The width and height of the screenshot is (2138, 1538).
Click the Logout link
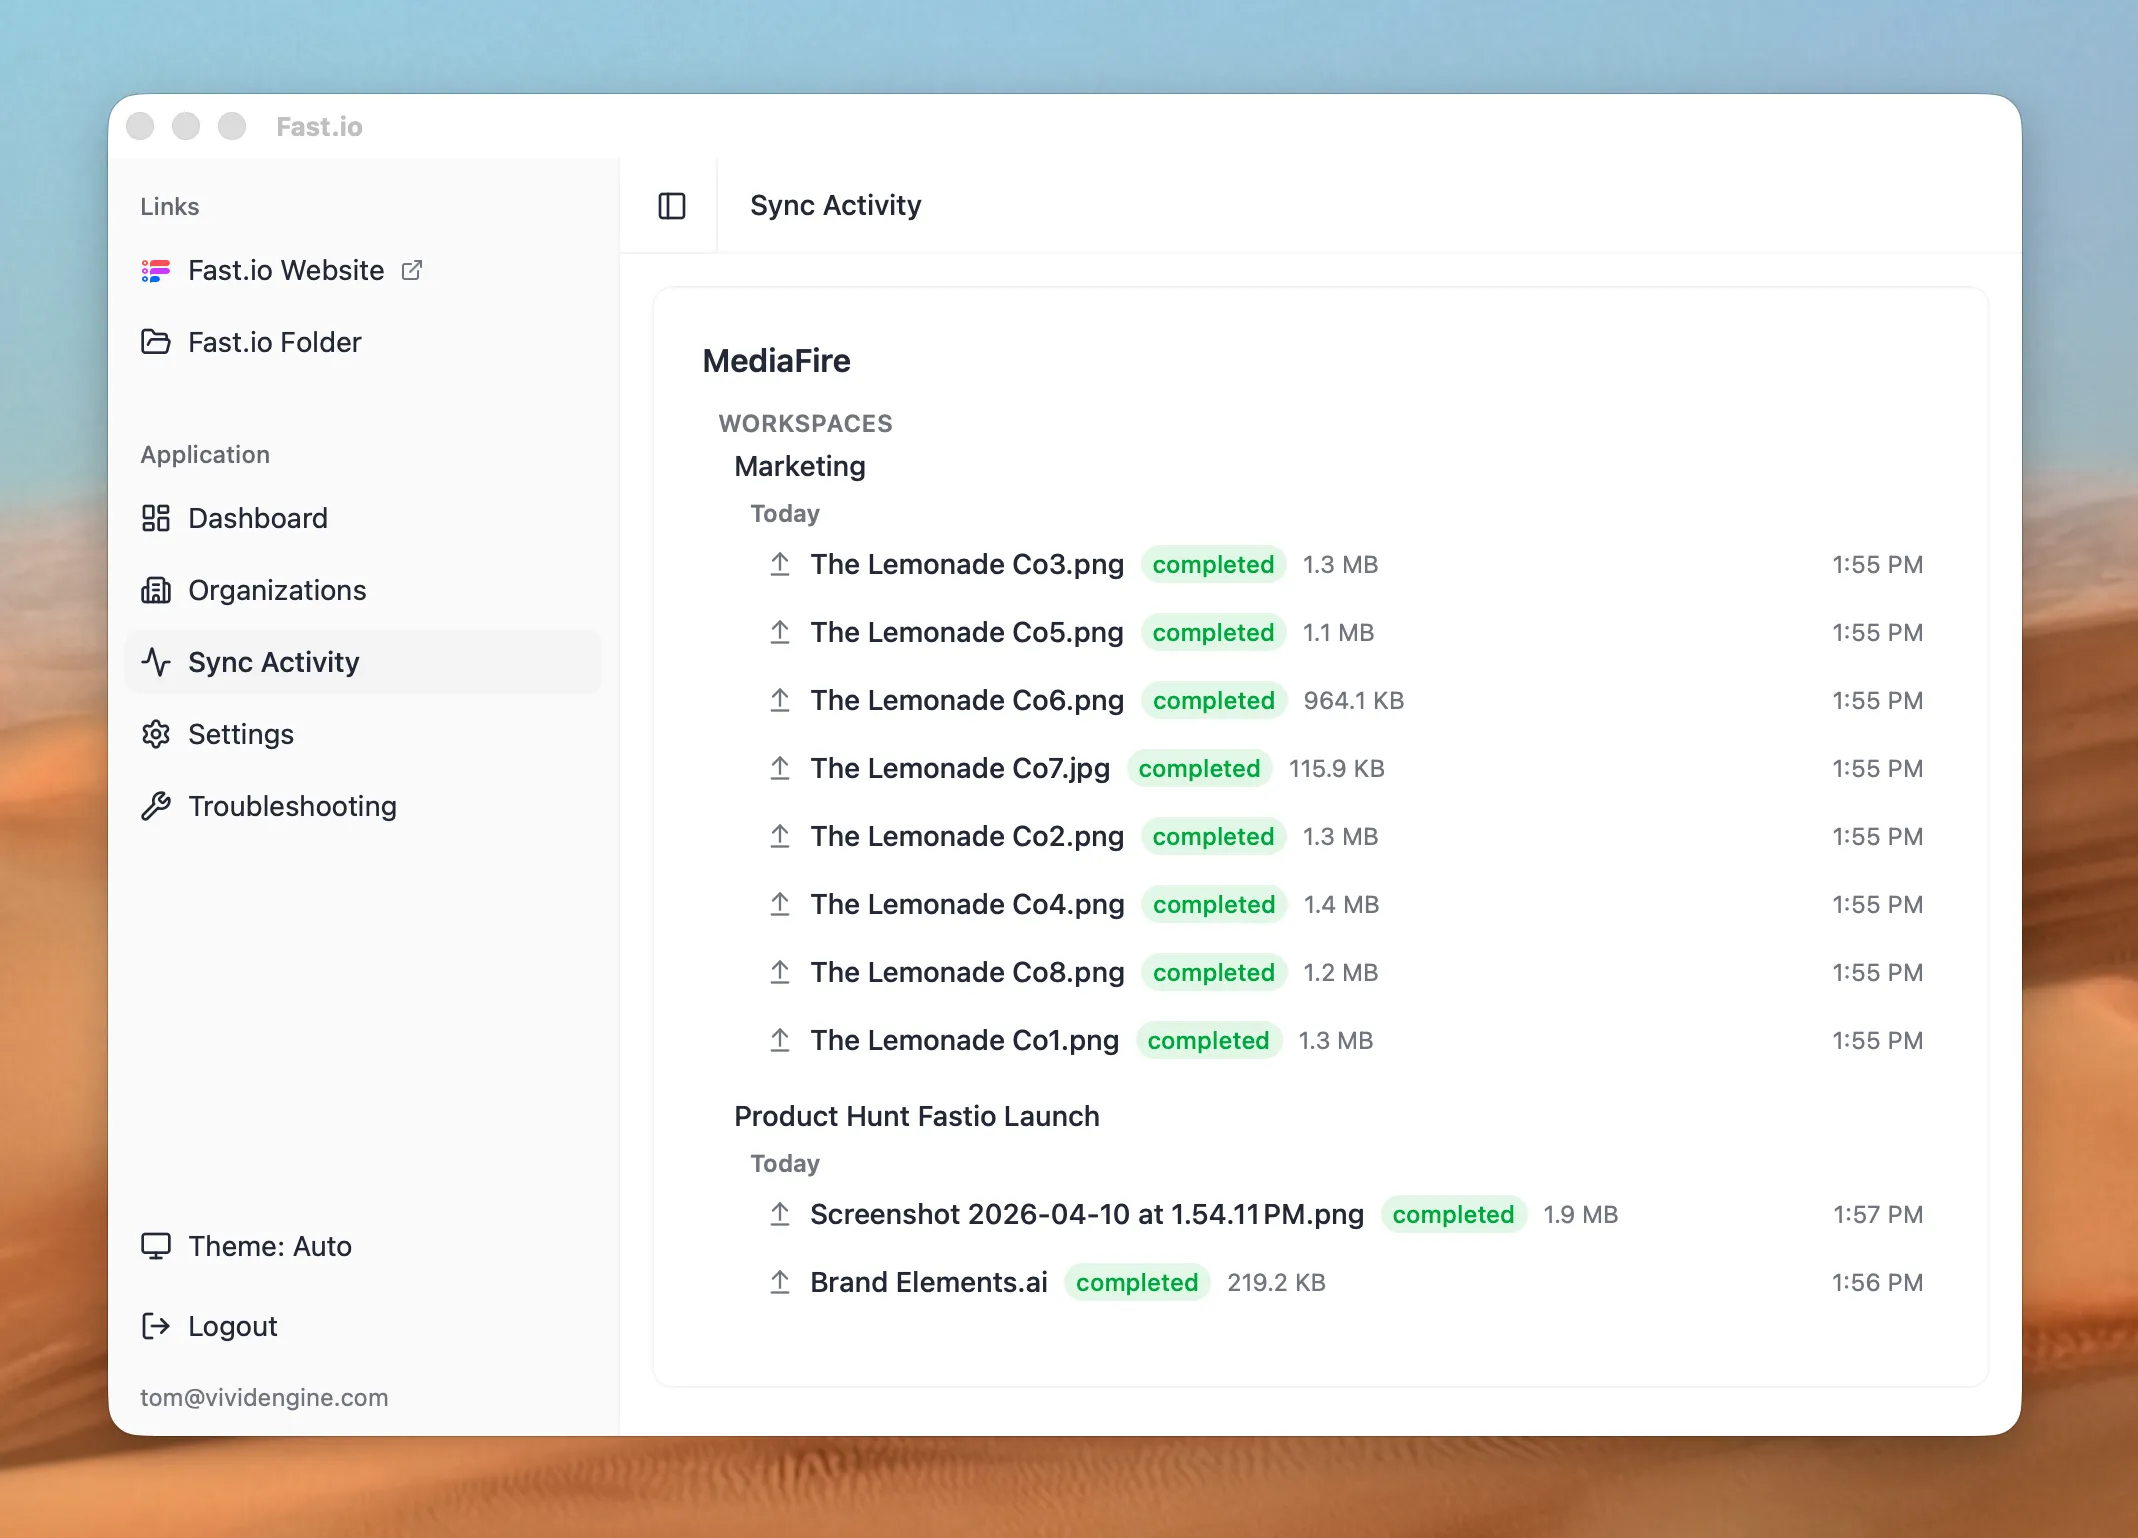point(232,1326)
